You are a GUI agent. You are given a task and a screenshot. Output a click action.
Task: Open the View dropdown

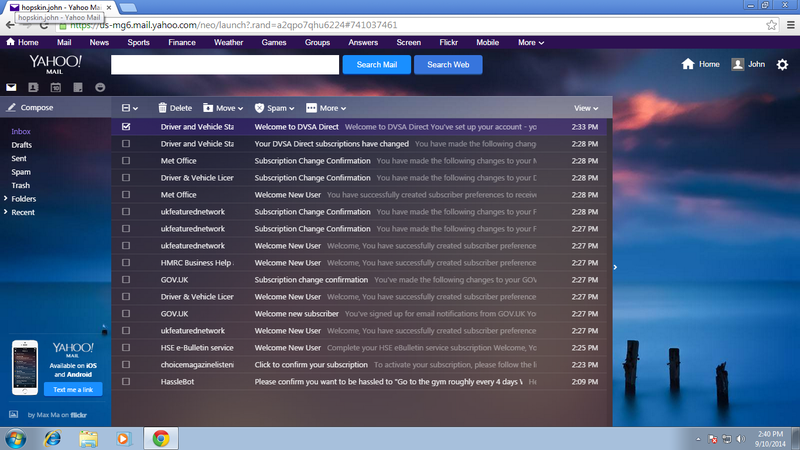tap(586, 108)
